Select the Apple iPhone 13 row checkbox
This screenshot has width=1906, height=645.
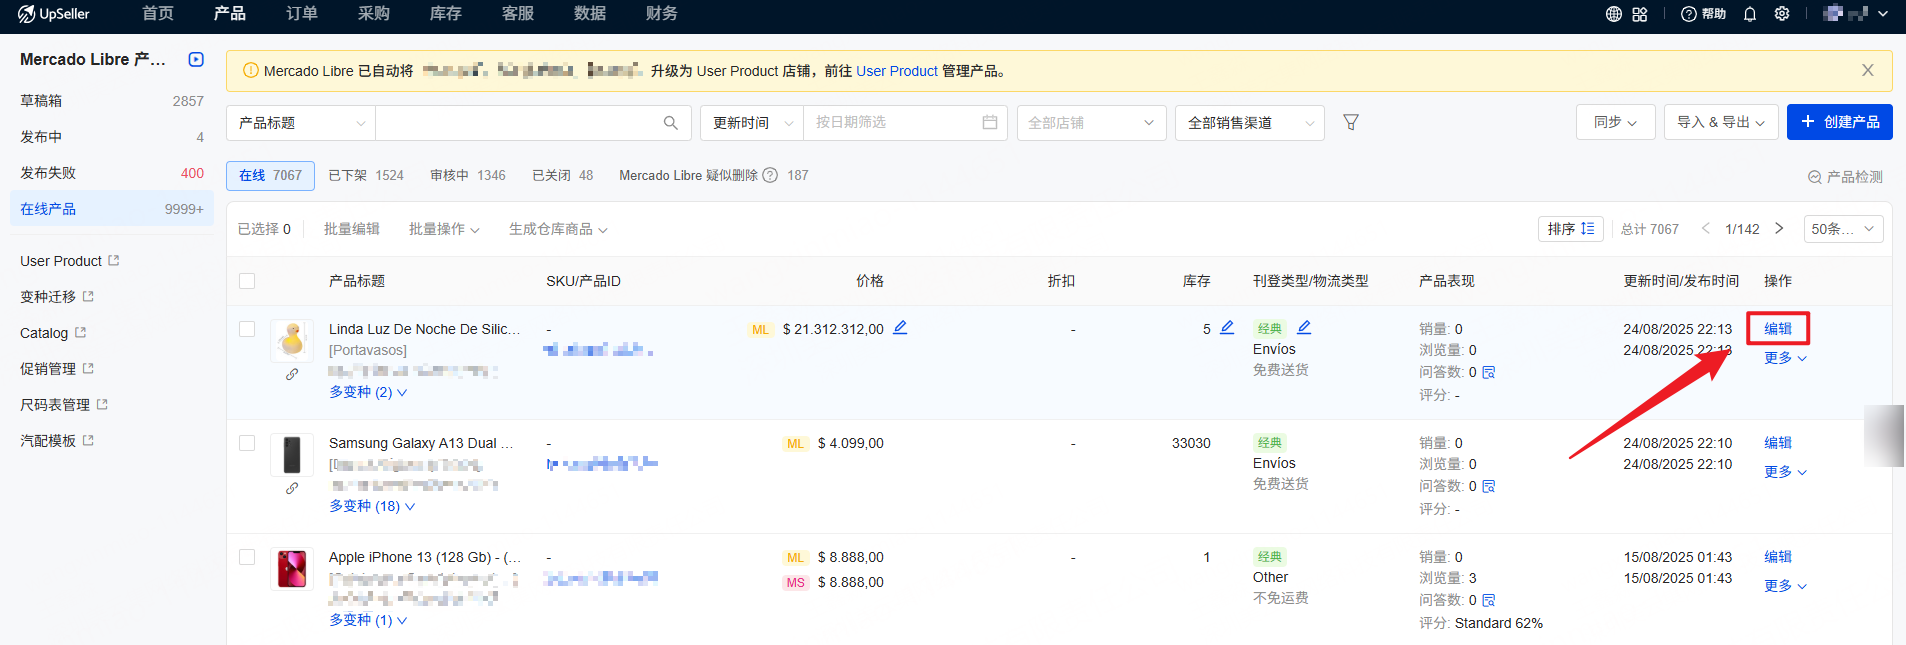[x=247, y=557]
